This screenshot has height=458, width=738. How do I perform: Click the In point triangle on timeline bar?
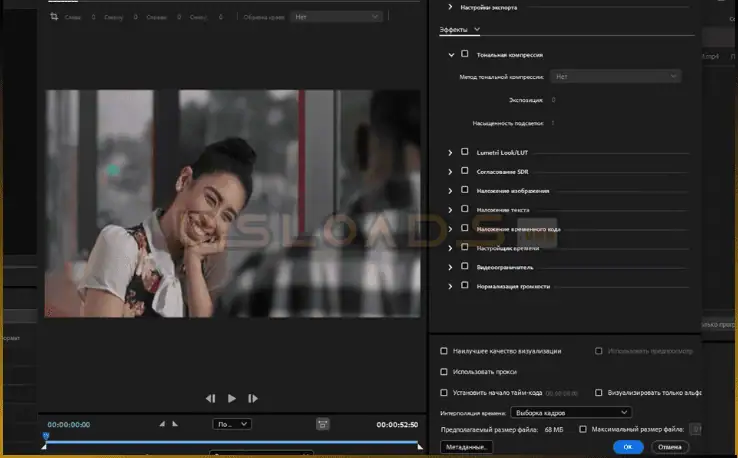click(x=44, y=446)
